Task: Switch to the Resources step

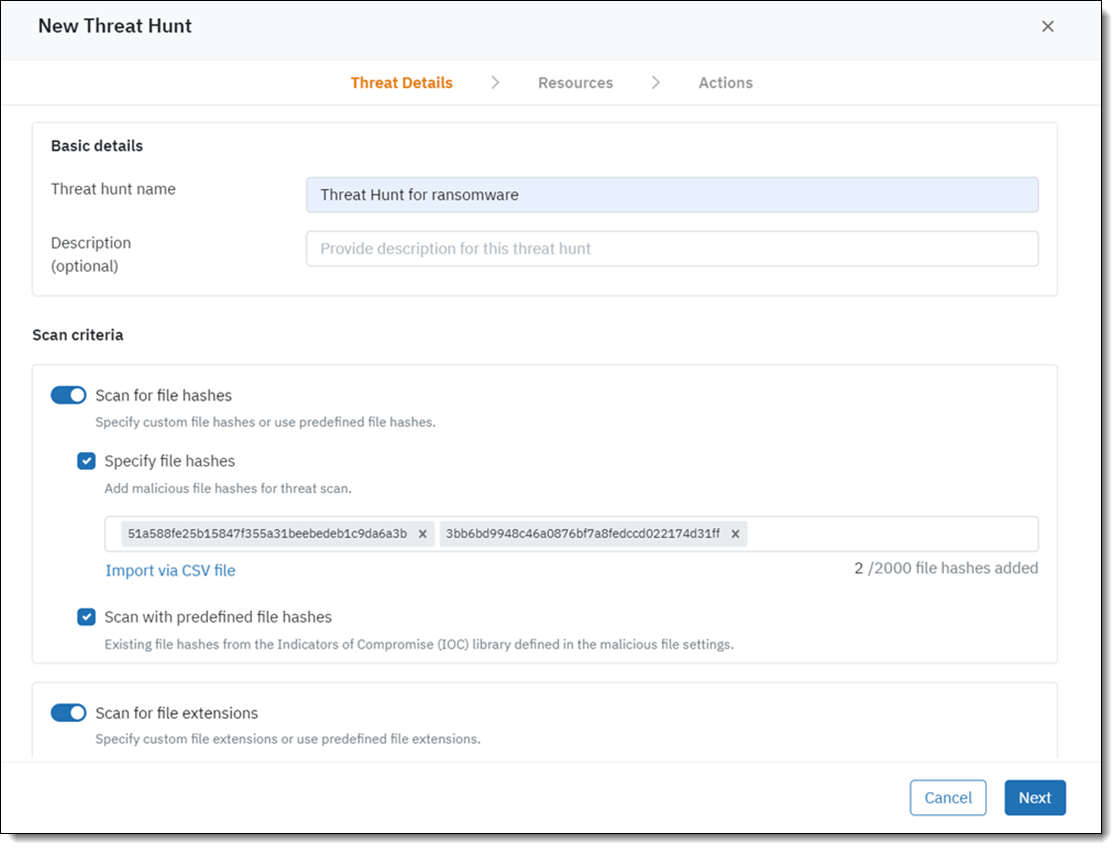Action: coord(575,83)
